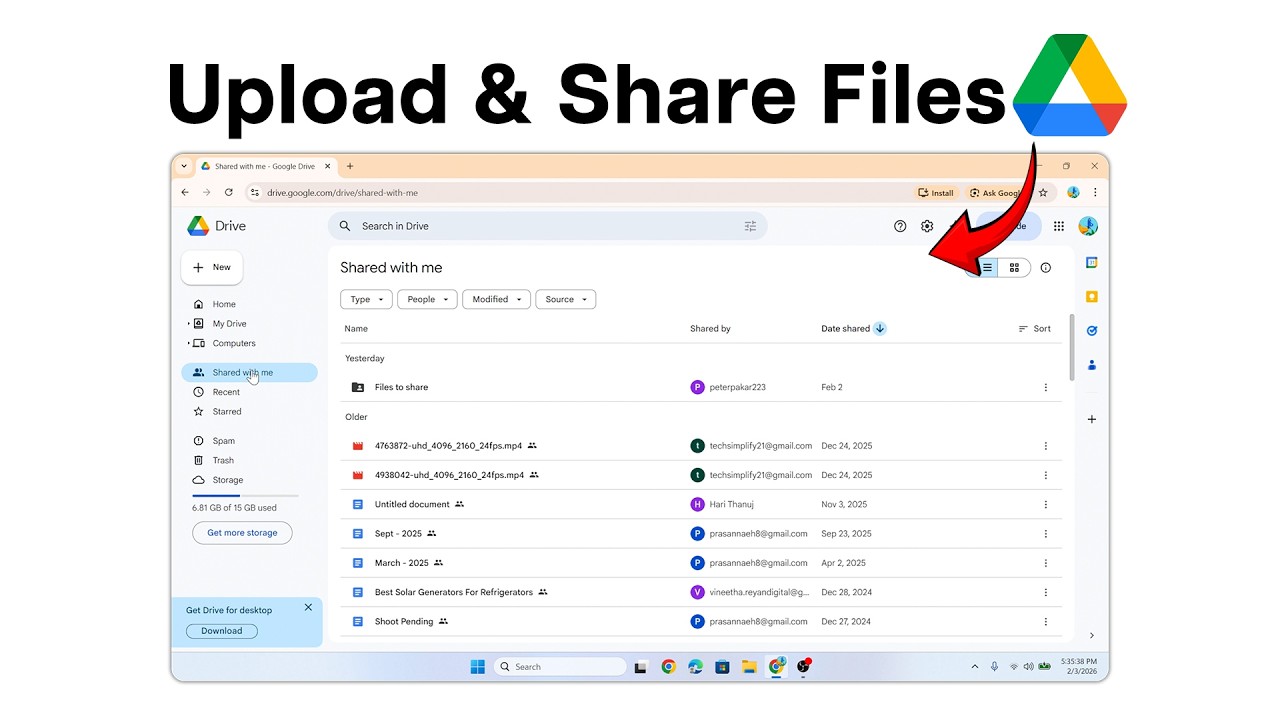1280x720 pixels.
Task: Go back in browser history
Action: (x=185, y=192)
